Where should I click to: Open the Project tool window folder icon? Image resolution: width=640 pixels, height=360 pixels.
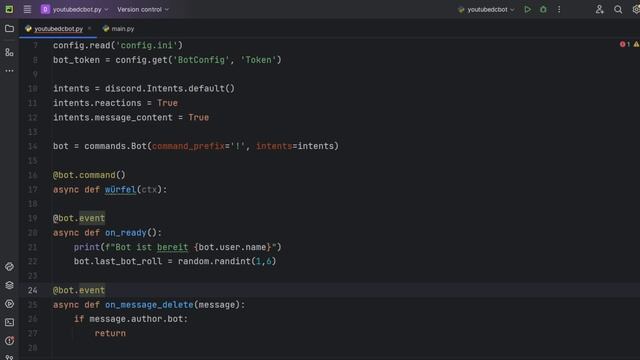[9, 29]
